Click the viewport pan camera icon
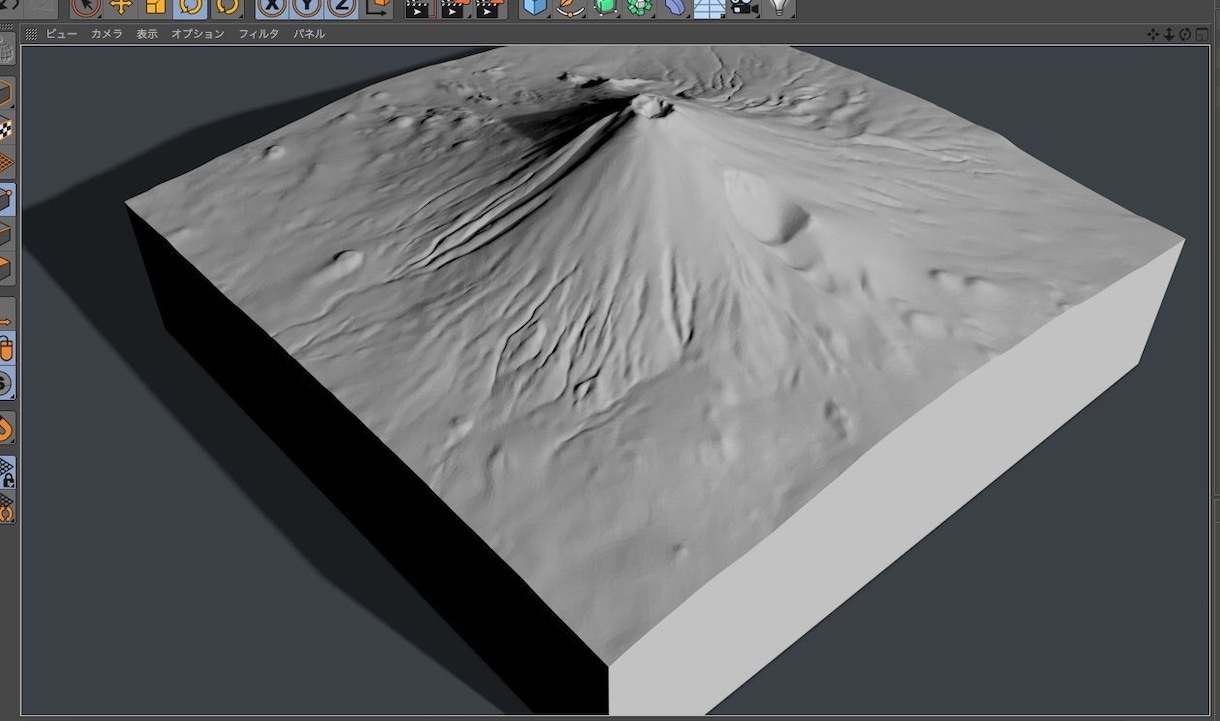 [1153, 34]
